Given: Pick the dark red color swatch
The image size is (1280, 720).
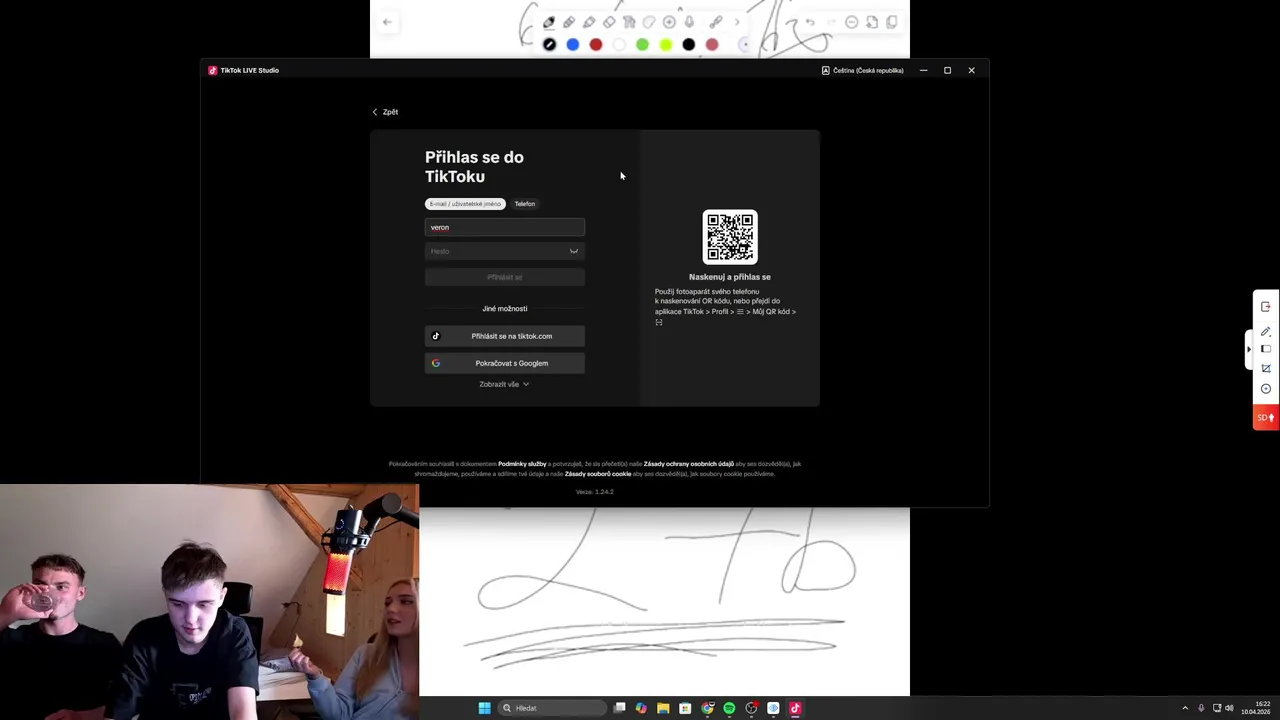Looking at the screenshot, I should (596, 45).
